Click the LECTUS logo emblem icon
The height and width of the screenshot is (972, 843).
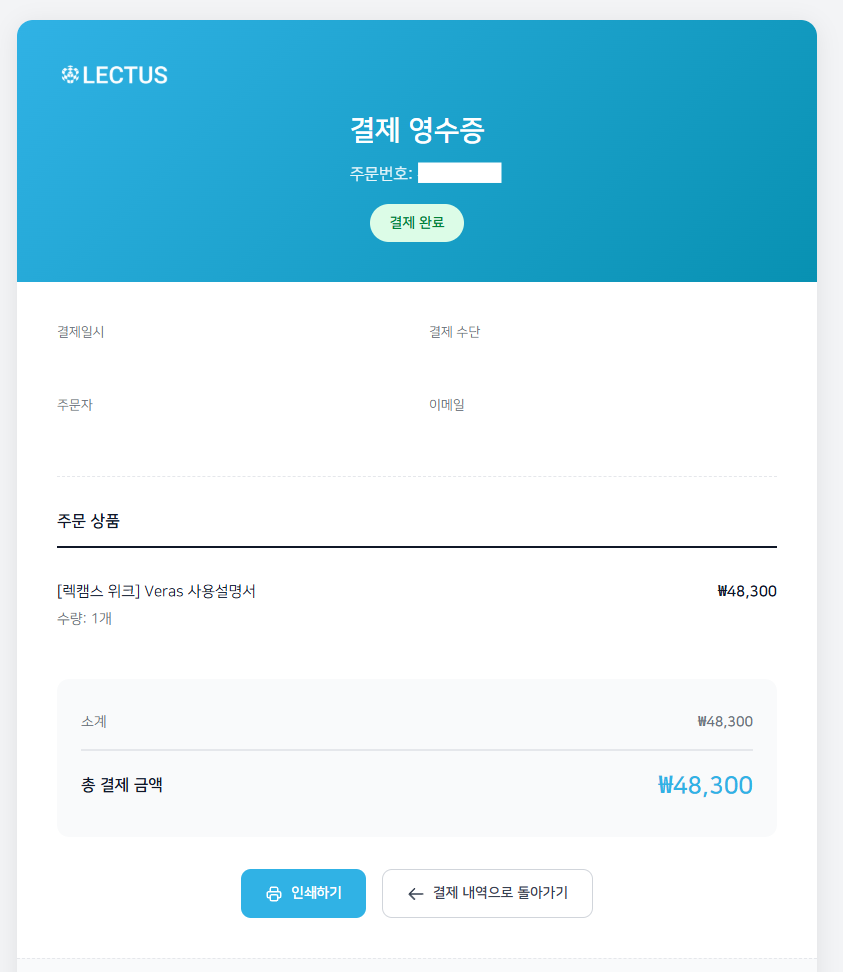[x=69, y=75]
